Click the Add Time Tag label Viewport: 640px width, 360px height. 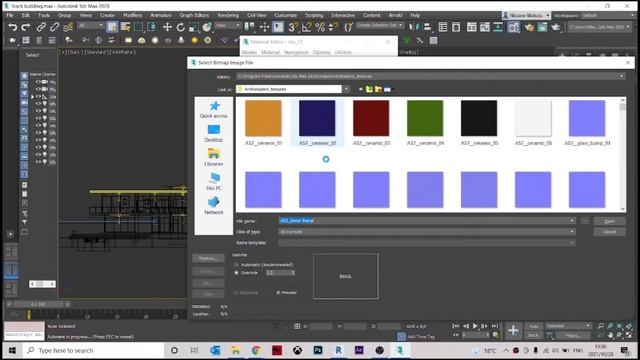[x=421, y=337]
